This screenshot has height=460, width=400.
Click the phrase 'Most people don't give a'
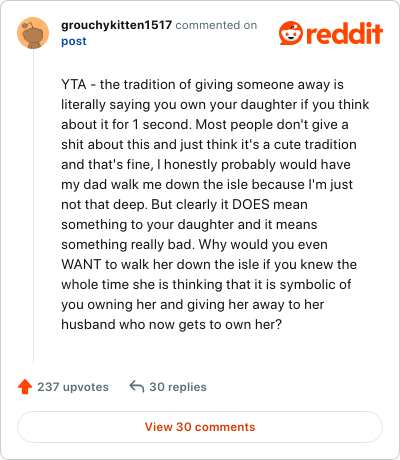coord(272,125)
